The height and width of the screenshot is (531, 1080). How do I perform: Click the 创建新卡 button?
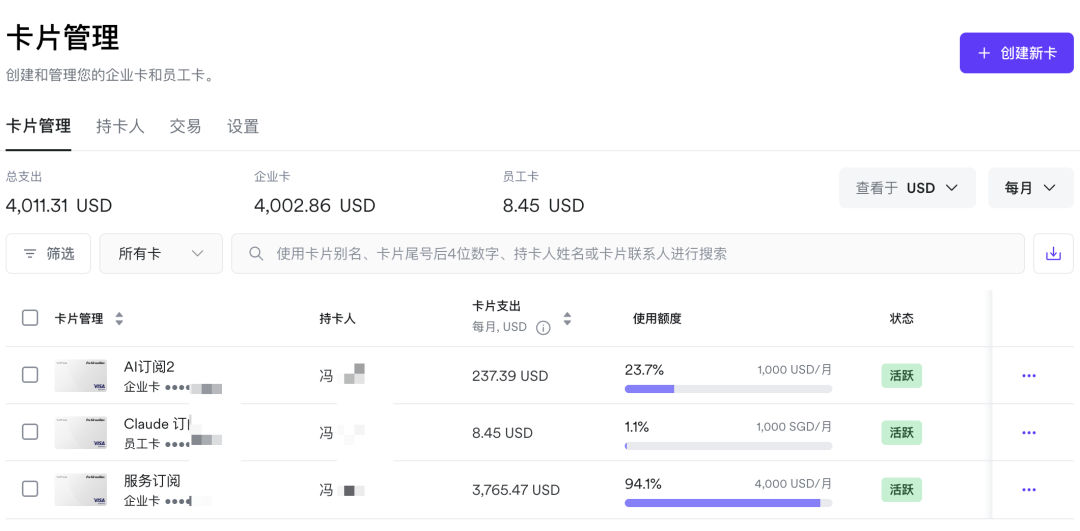(x=1017, y=53)
